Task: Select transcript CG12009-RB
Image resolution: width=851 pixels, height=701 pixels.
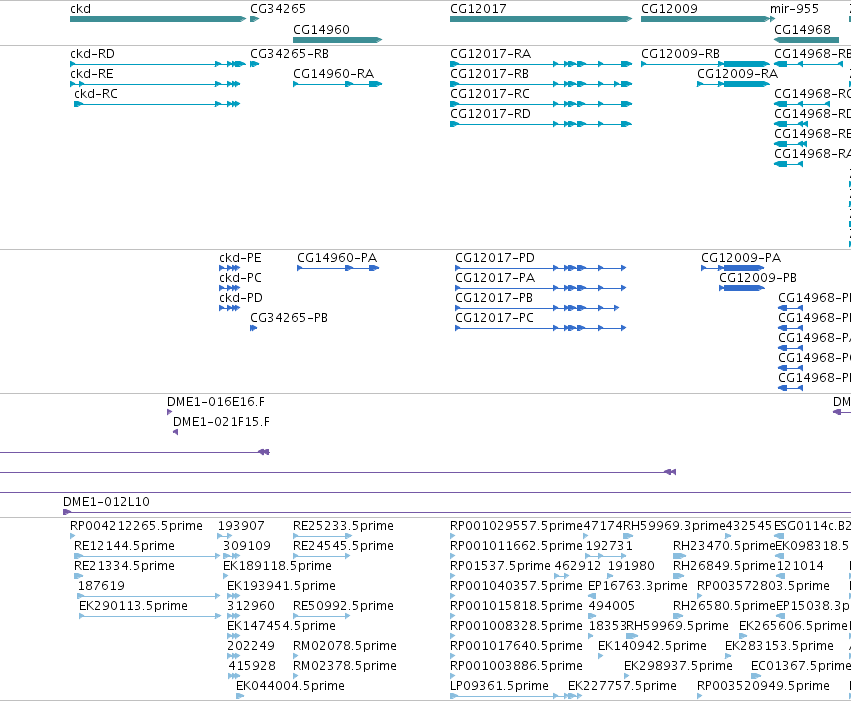Action: tap(681, 54)
